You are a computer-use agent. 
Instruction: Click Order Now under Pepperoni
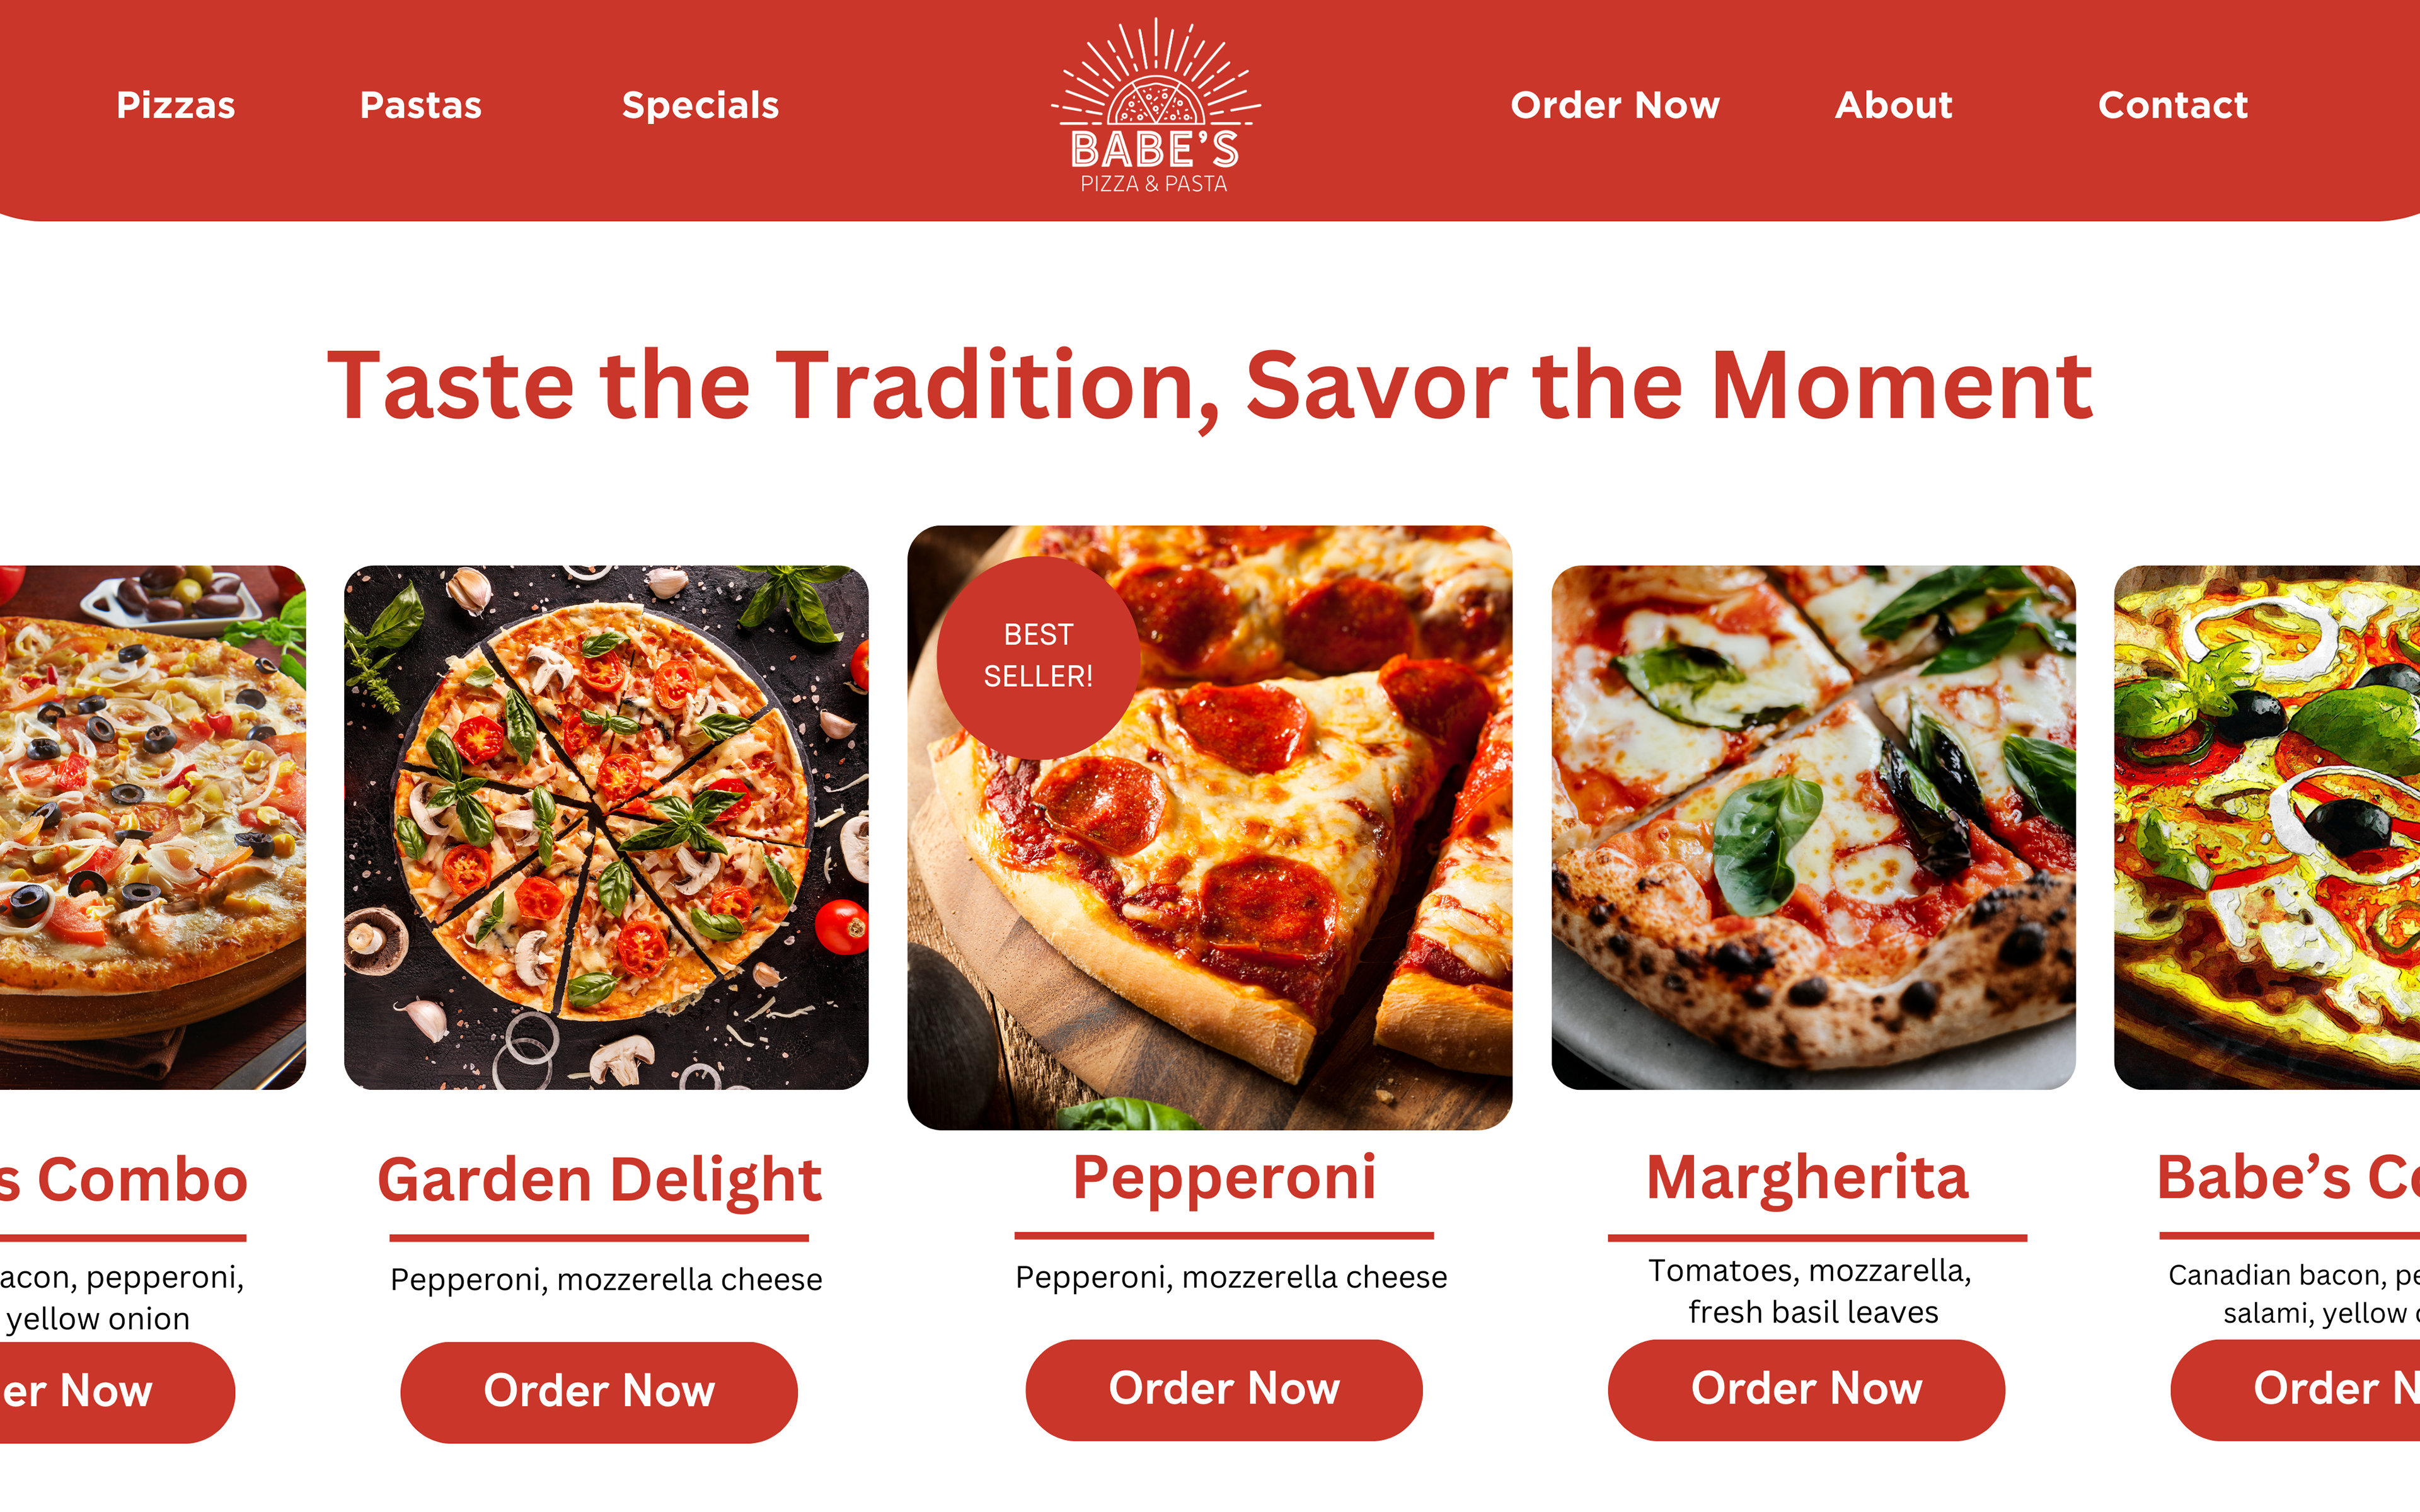pos(1224,1389)
